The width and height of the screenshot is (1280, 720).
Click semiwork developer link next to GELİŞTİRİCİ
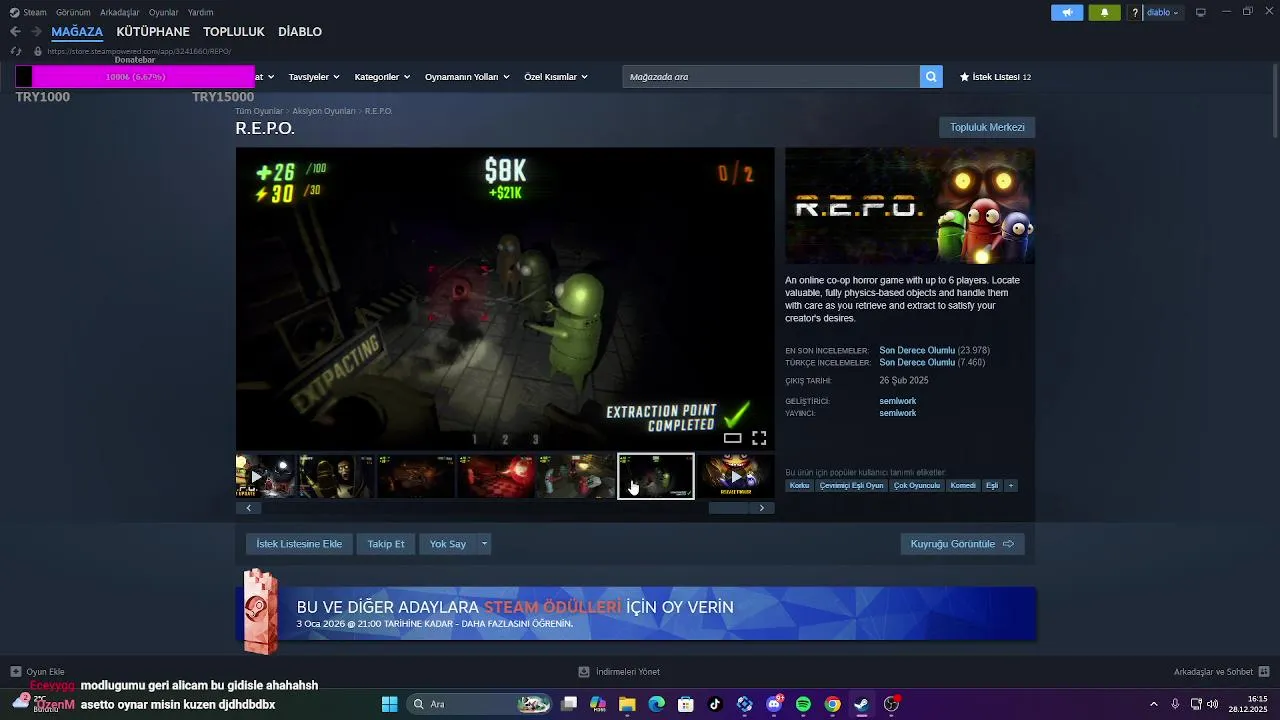(898, 401)
